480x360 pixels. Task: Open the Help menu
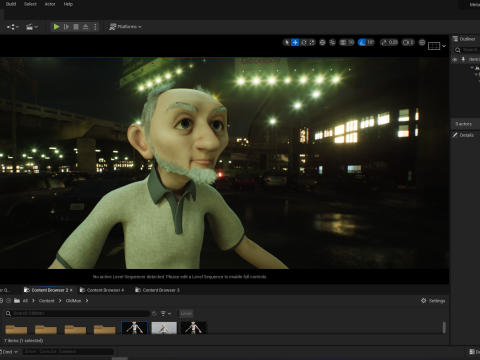coord(68,4)
